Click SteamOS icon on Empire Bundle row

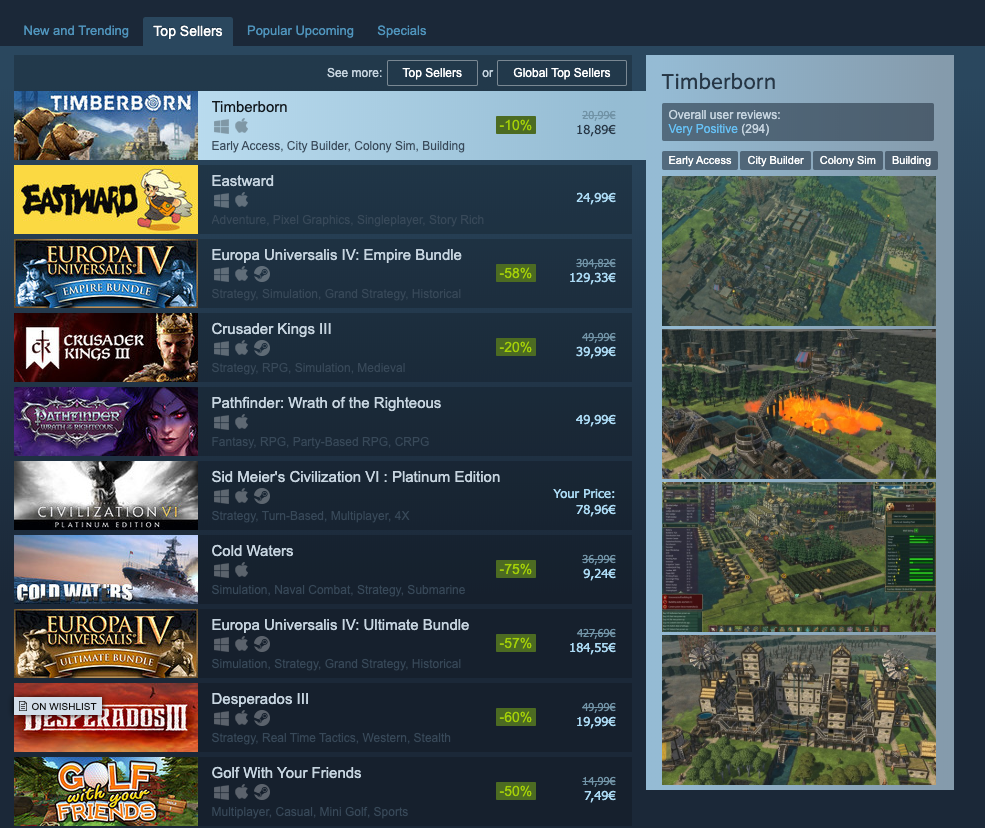click(x=262, y=274)
